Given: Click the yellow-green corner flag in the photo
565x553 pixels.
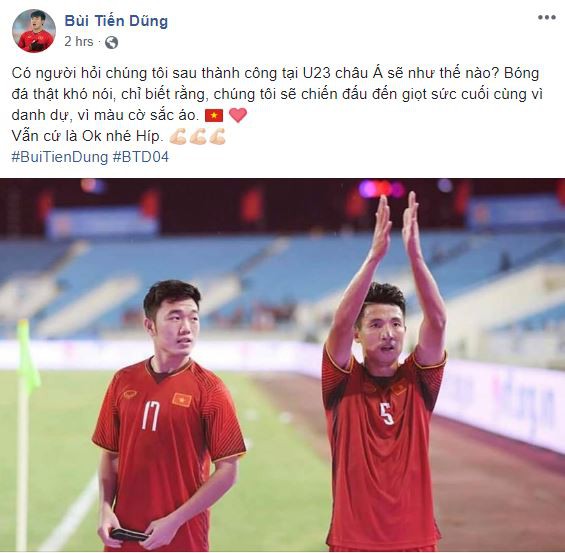Looking at the screenshot, I should pos(29,357).
